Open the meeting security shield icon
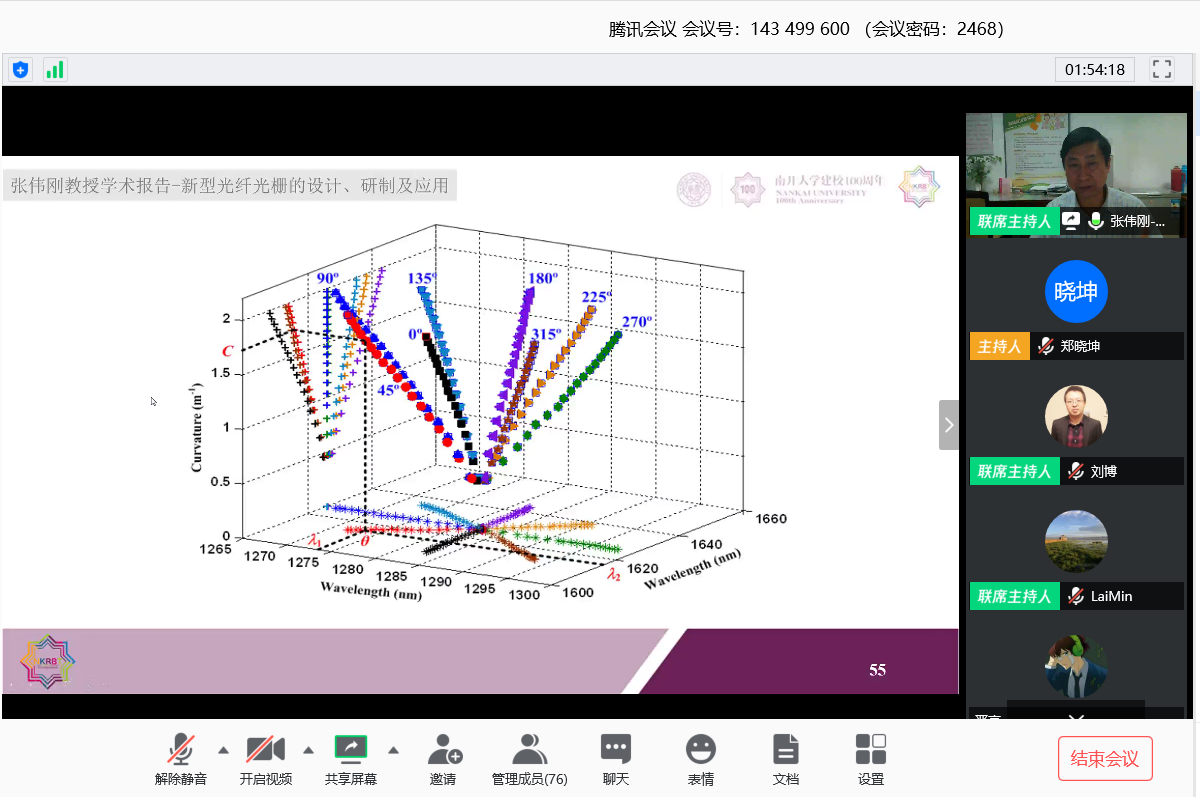The width and height of the screenshot is (1200, 797). 20,70
